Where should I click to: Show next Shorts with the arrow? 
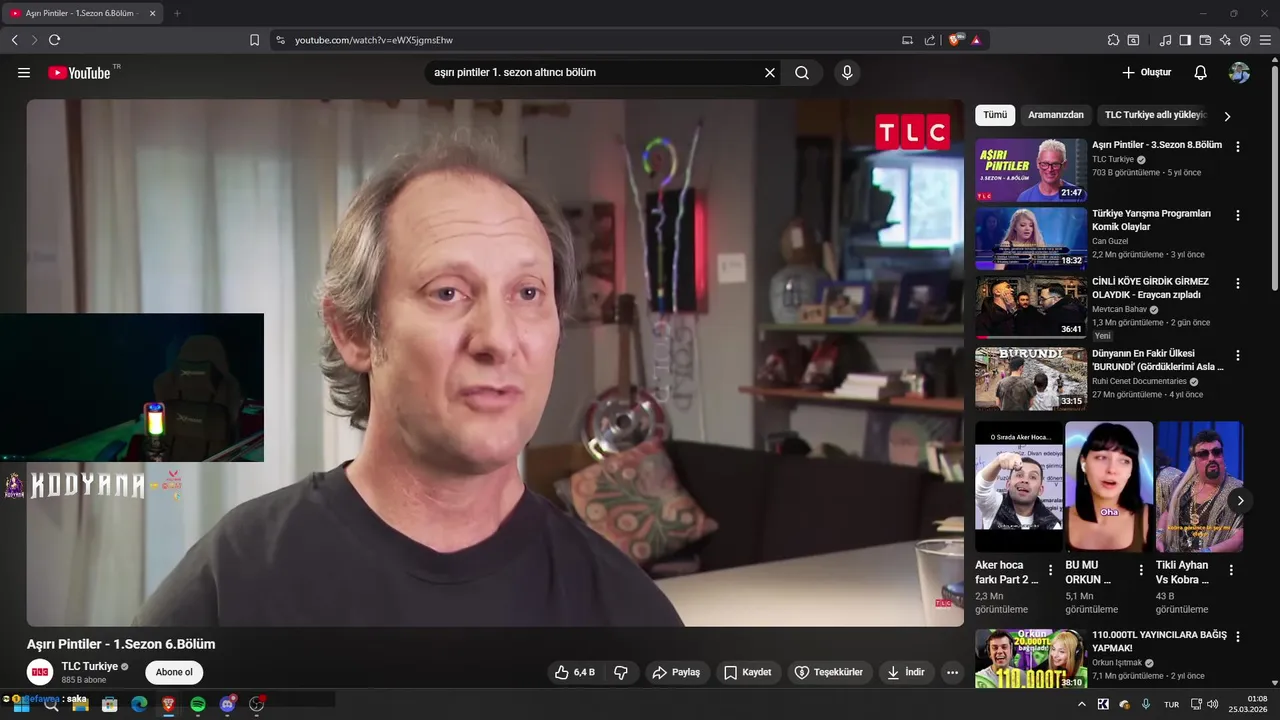tap(1240, 500)
